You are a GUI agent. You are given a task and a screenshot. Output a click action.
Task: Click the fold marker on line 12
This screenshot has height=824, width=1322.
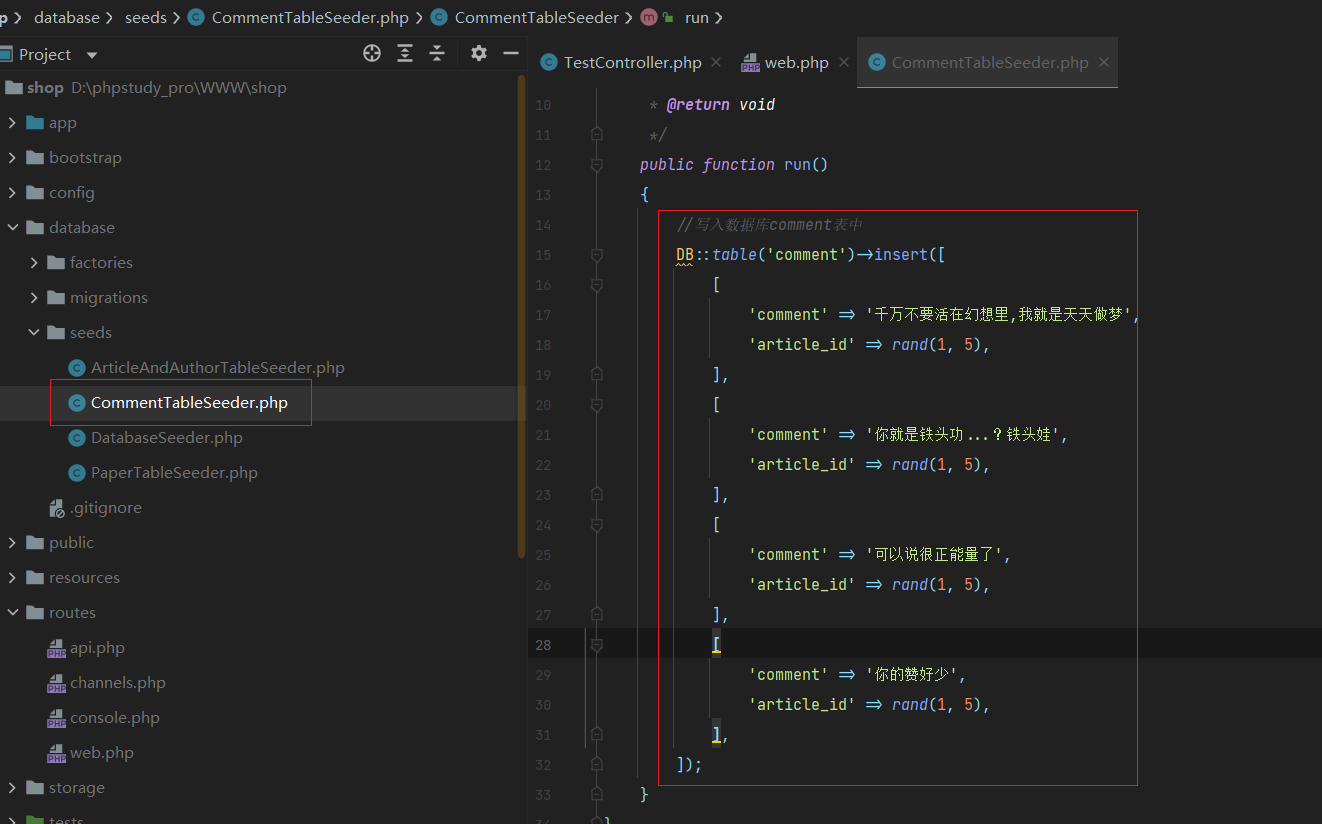tap(597, 164)
